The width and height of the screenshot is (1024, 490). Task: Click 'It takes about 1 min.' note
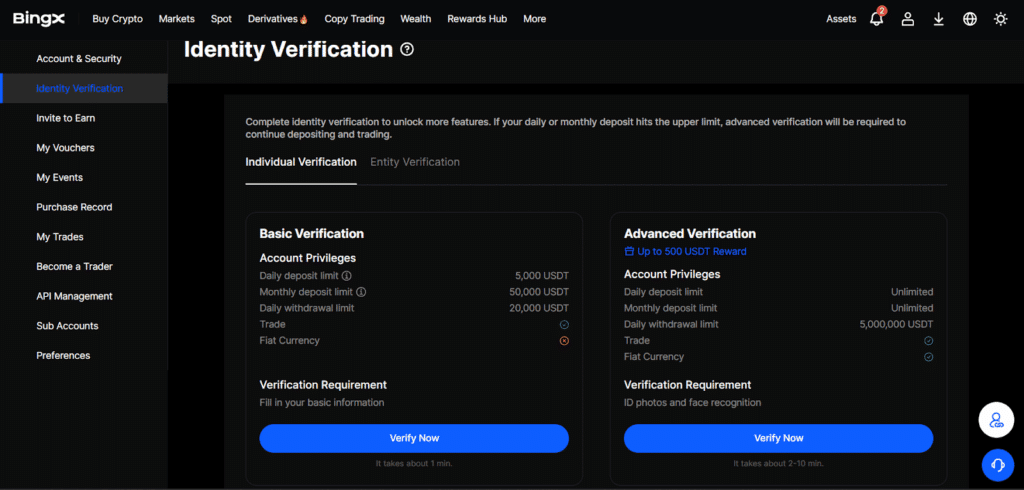414,463
